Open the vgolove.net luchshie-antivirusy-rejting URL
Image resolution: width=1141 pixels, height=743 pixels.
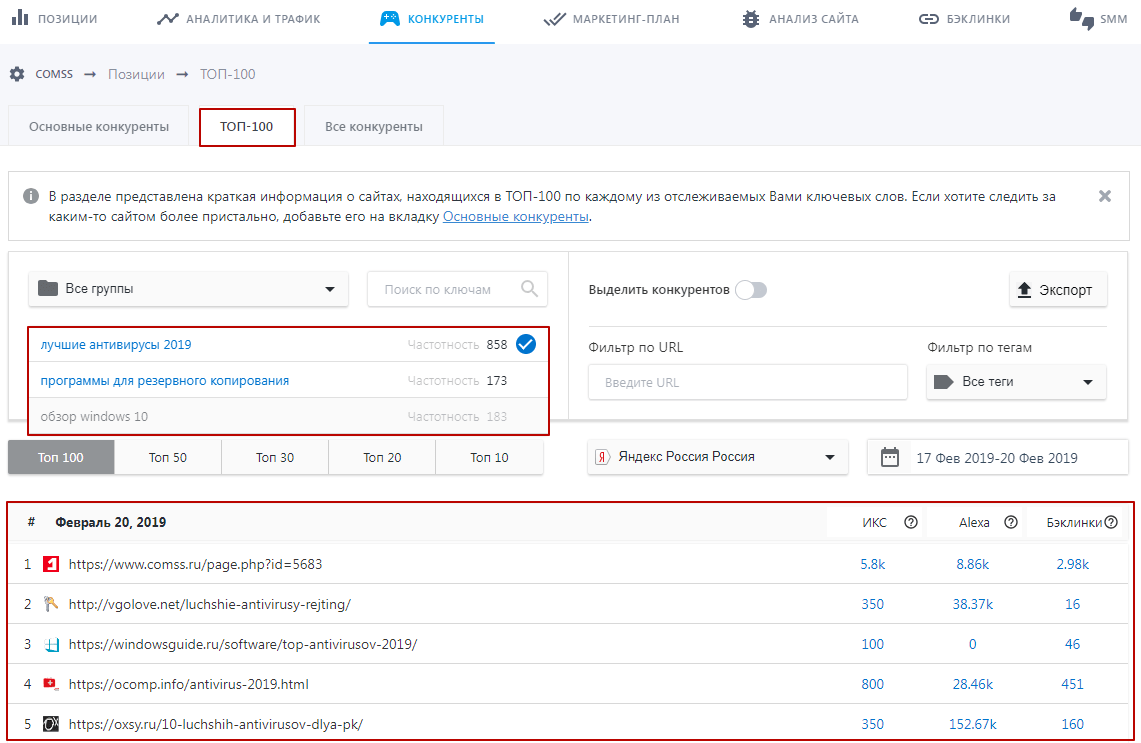point(210,604)
